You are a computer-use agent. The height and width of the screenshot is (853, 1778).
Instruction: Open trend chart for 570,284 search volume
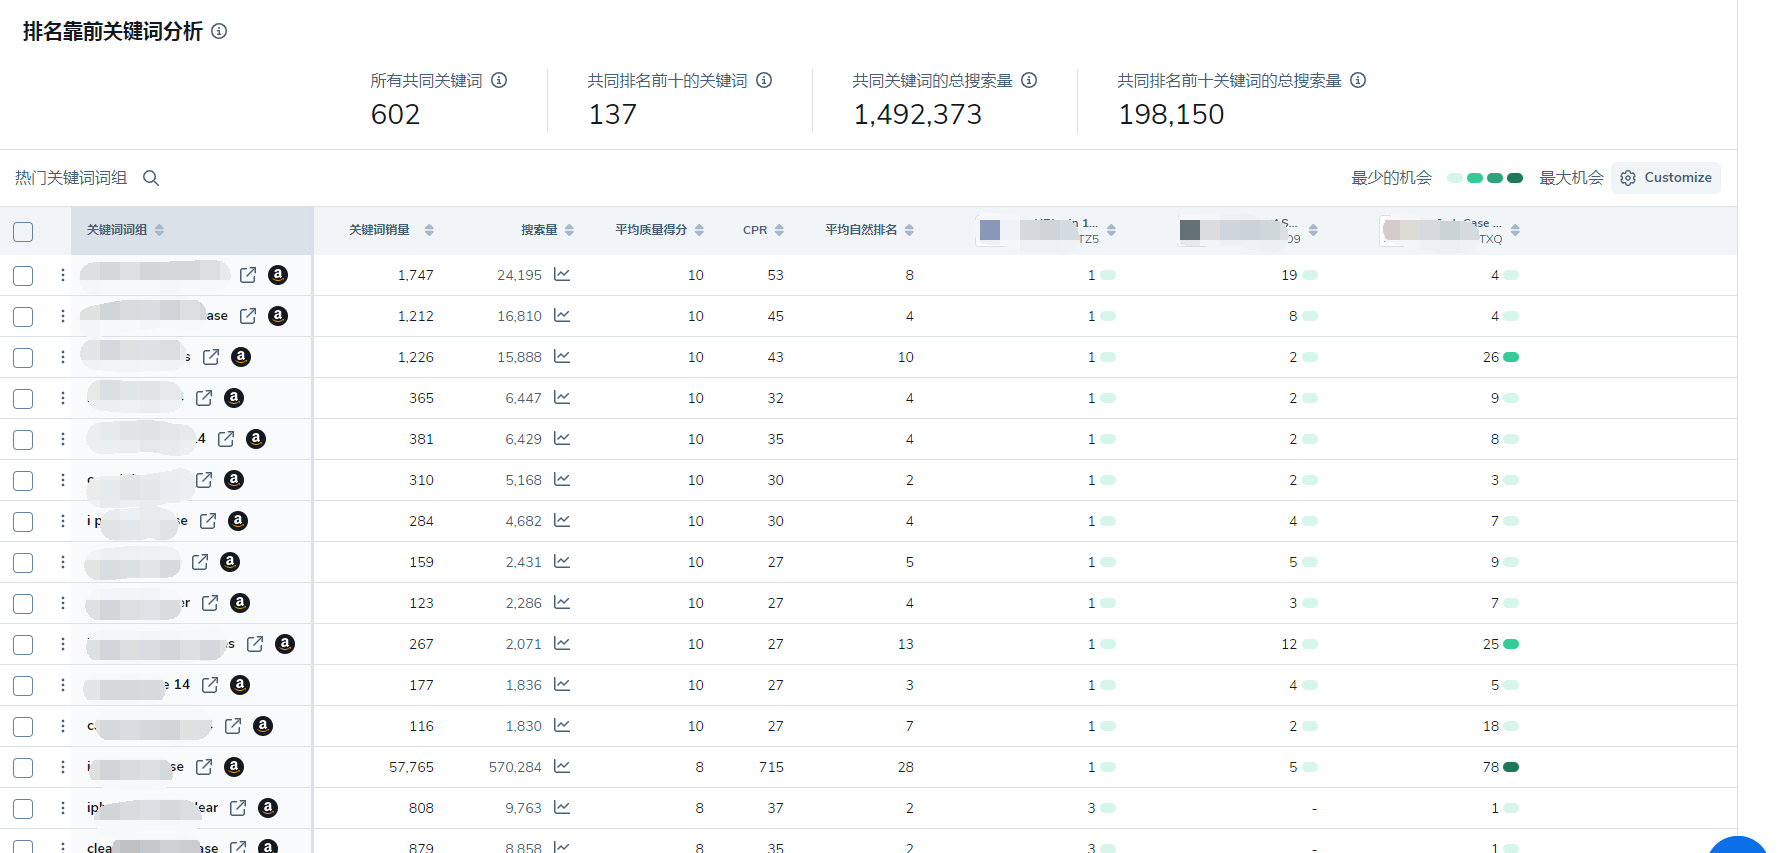562,766
